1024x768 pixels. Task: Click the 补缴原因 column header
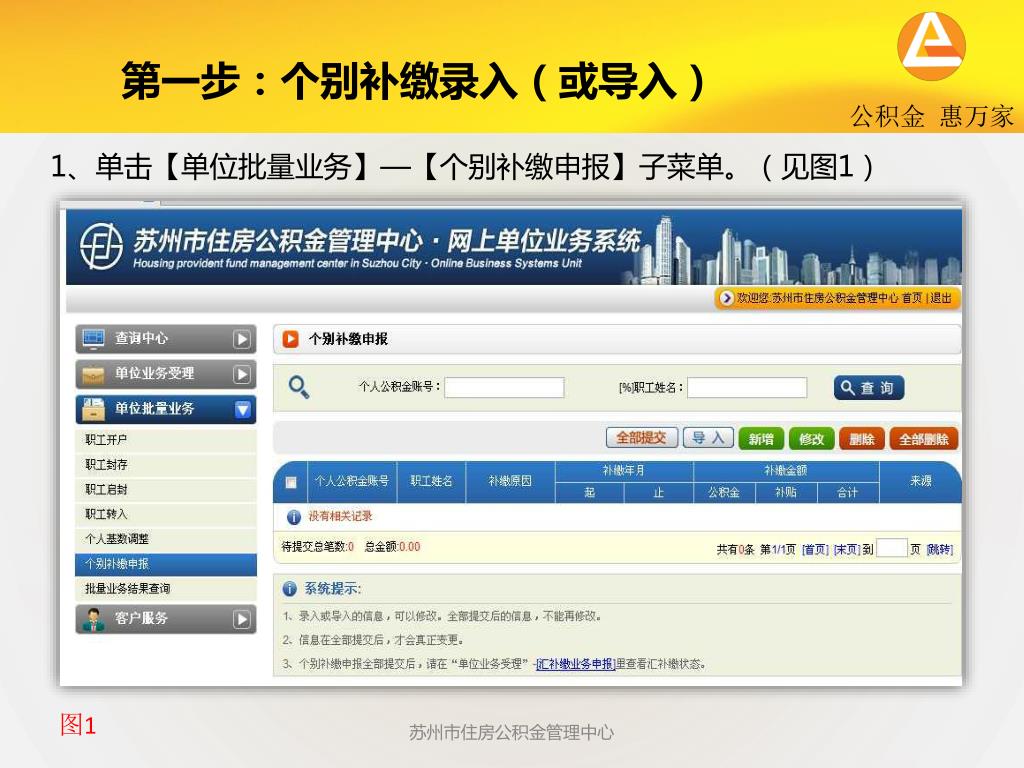511,482
